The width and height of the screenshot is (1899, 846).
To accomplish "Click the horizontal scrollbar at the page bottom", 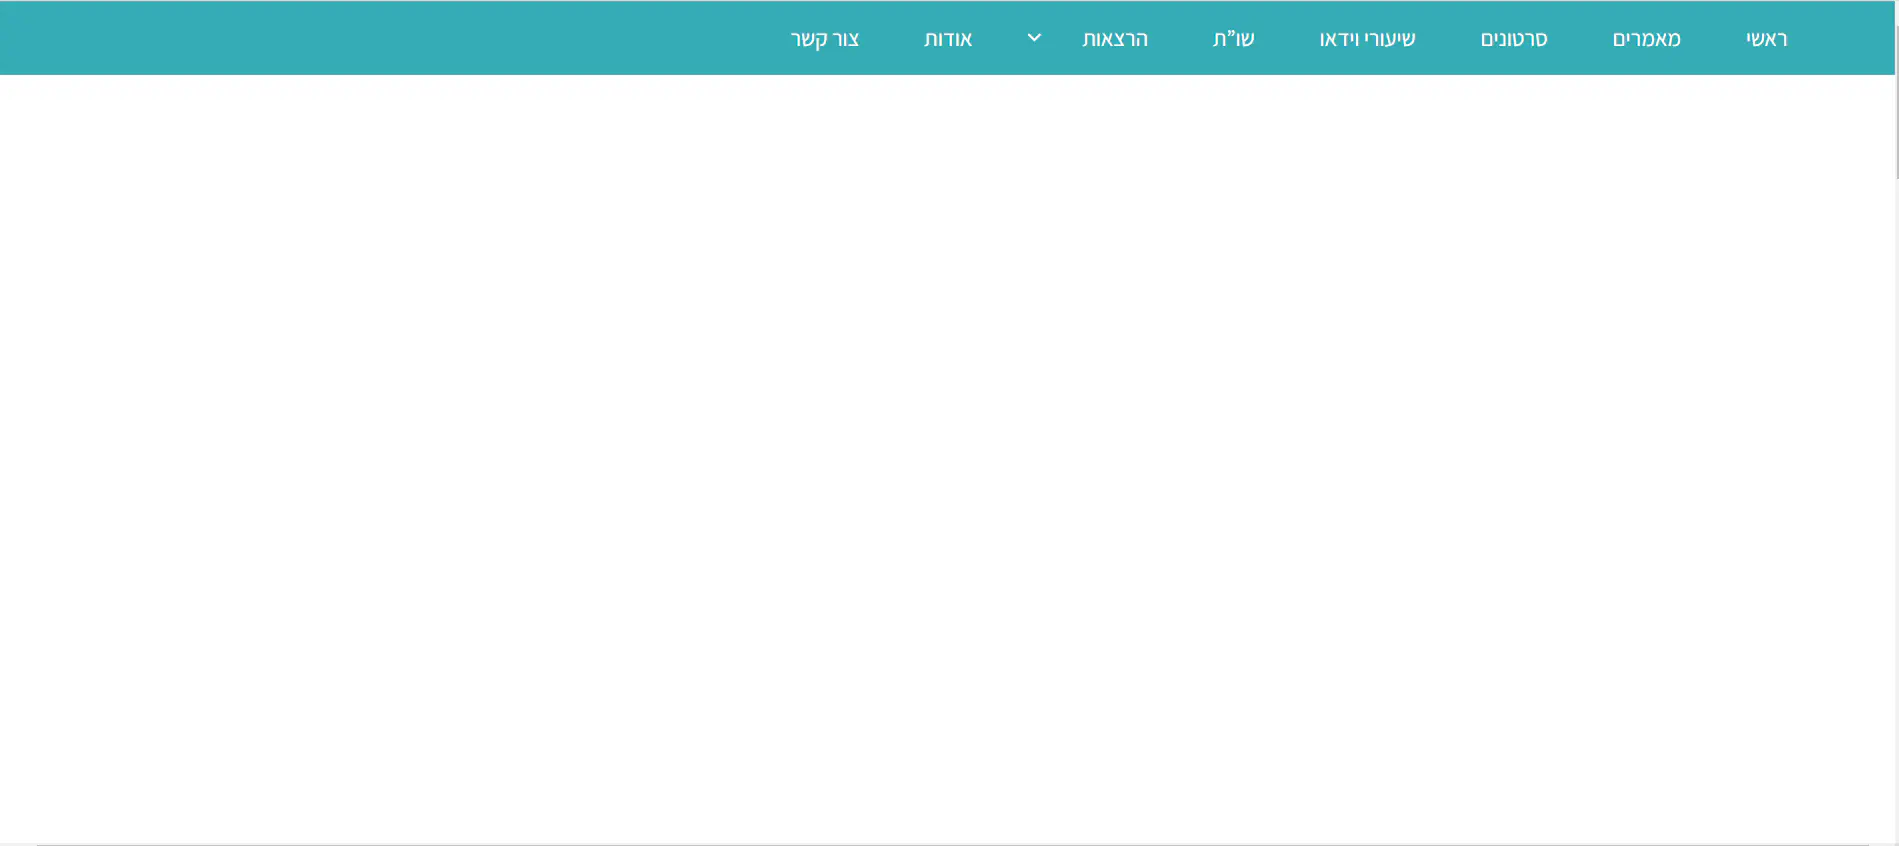I will (x=950, y=844).
